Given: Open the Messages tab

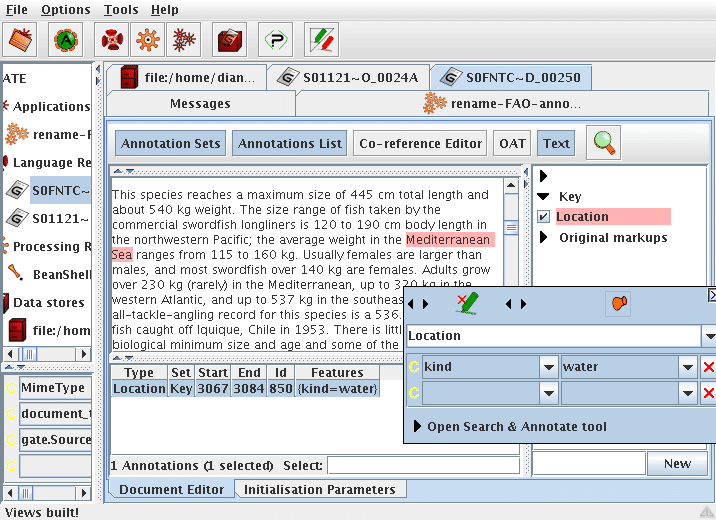Looking at the screenshot, I should click(x=200, y=104).
